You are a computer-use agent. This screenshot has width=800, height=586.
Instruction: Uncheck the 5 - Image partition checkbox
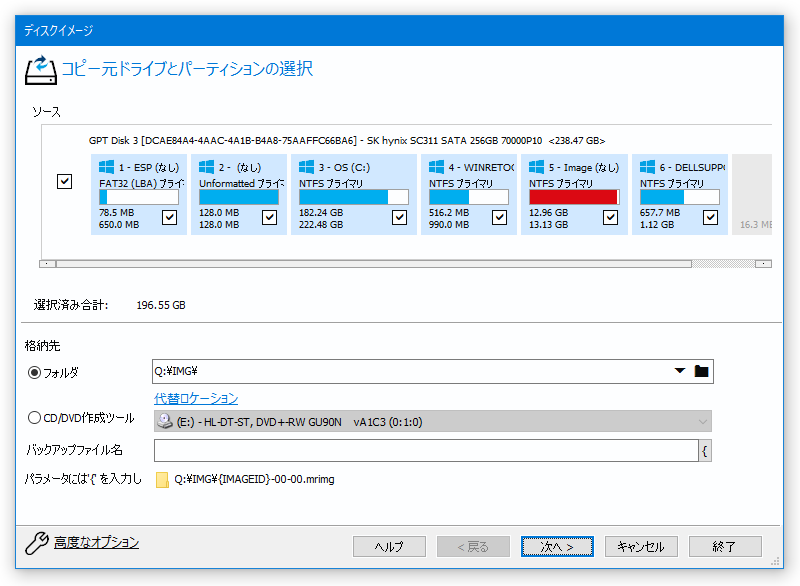coord(610,217)
